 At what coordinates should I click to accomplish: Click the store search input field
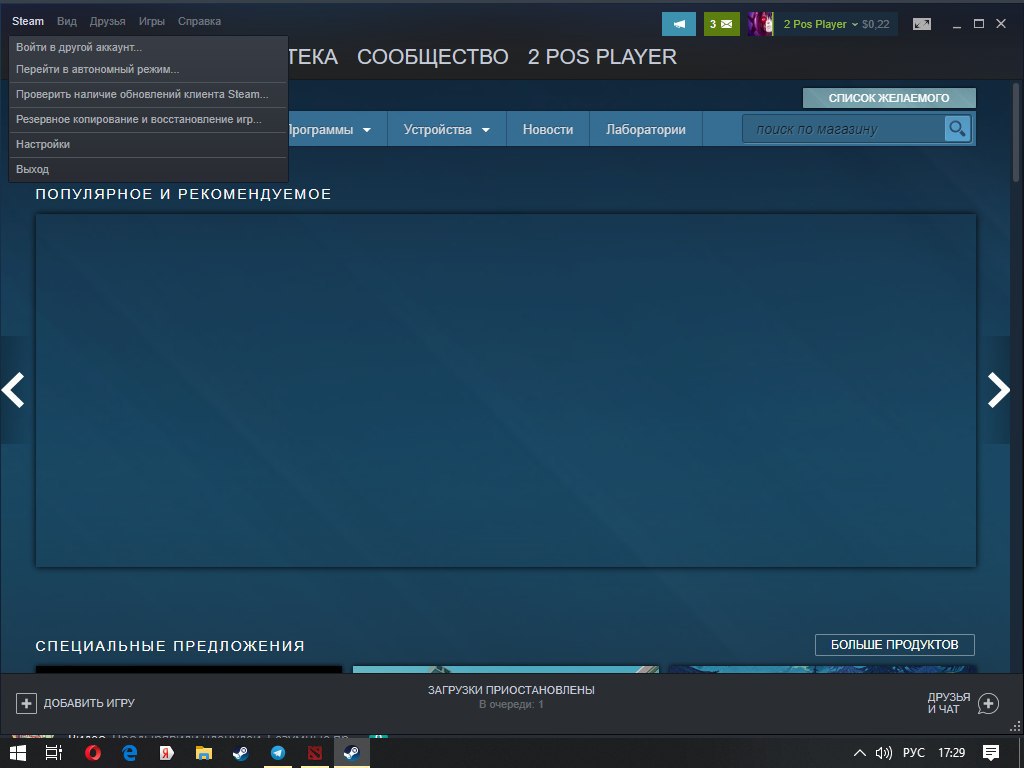coord(843,129)
